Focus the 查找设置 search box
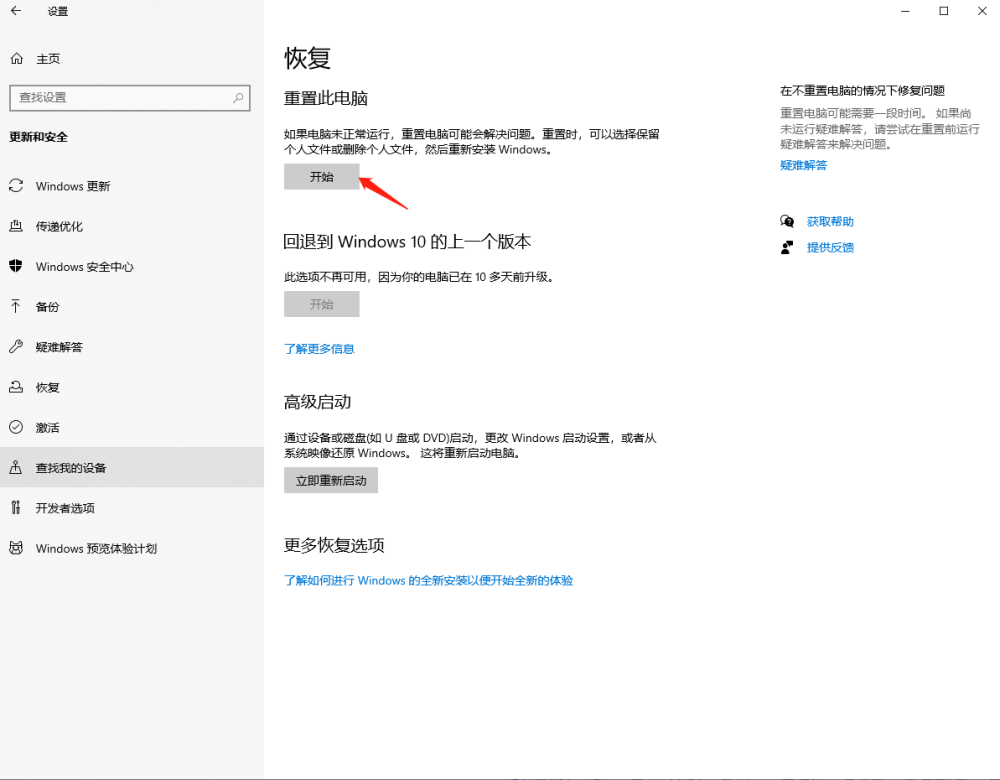This screenshot has width=1000, height=780. [130, 98]
